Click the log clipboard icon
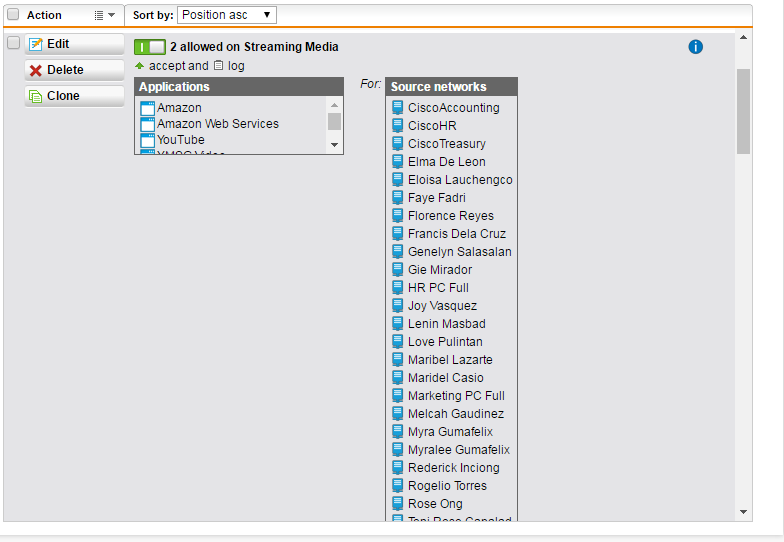Viewport: 784px width, 542px height. [x=218, y=66]
